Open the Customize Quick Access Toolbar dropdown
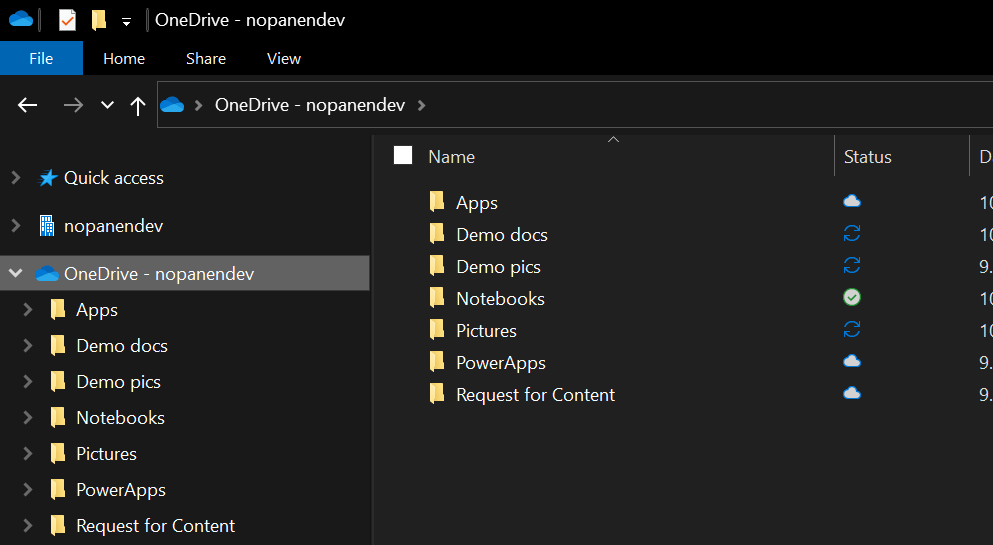 [126, 21]
